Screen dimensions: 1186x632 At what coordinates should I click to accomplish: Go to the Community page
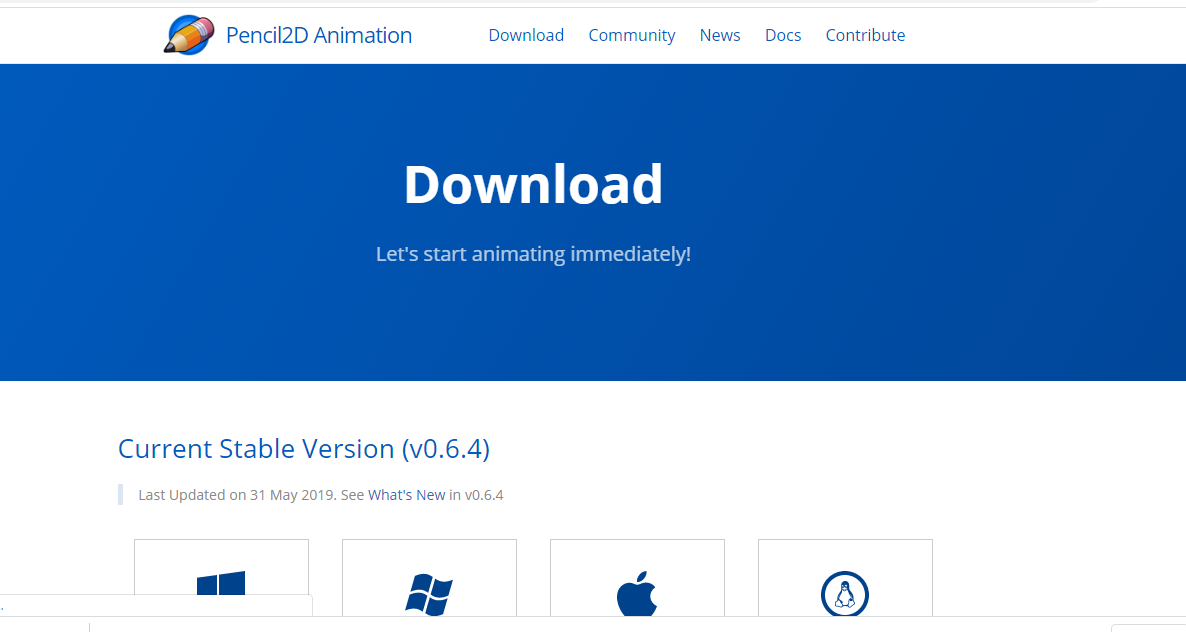click(632, 36)
